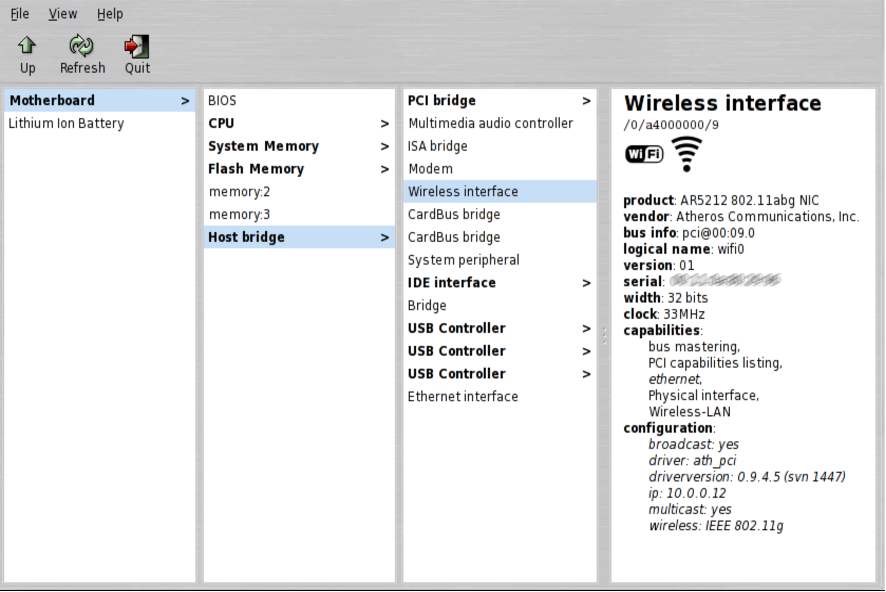Click the wireless signal waves icon
The image size is (886, 592).
686,153
